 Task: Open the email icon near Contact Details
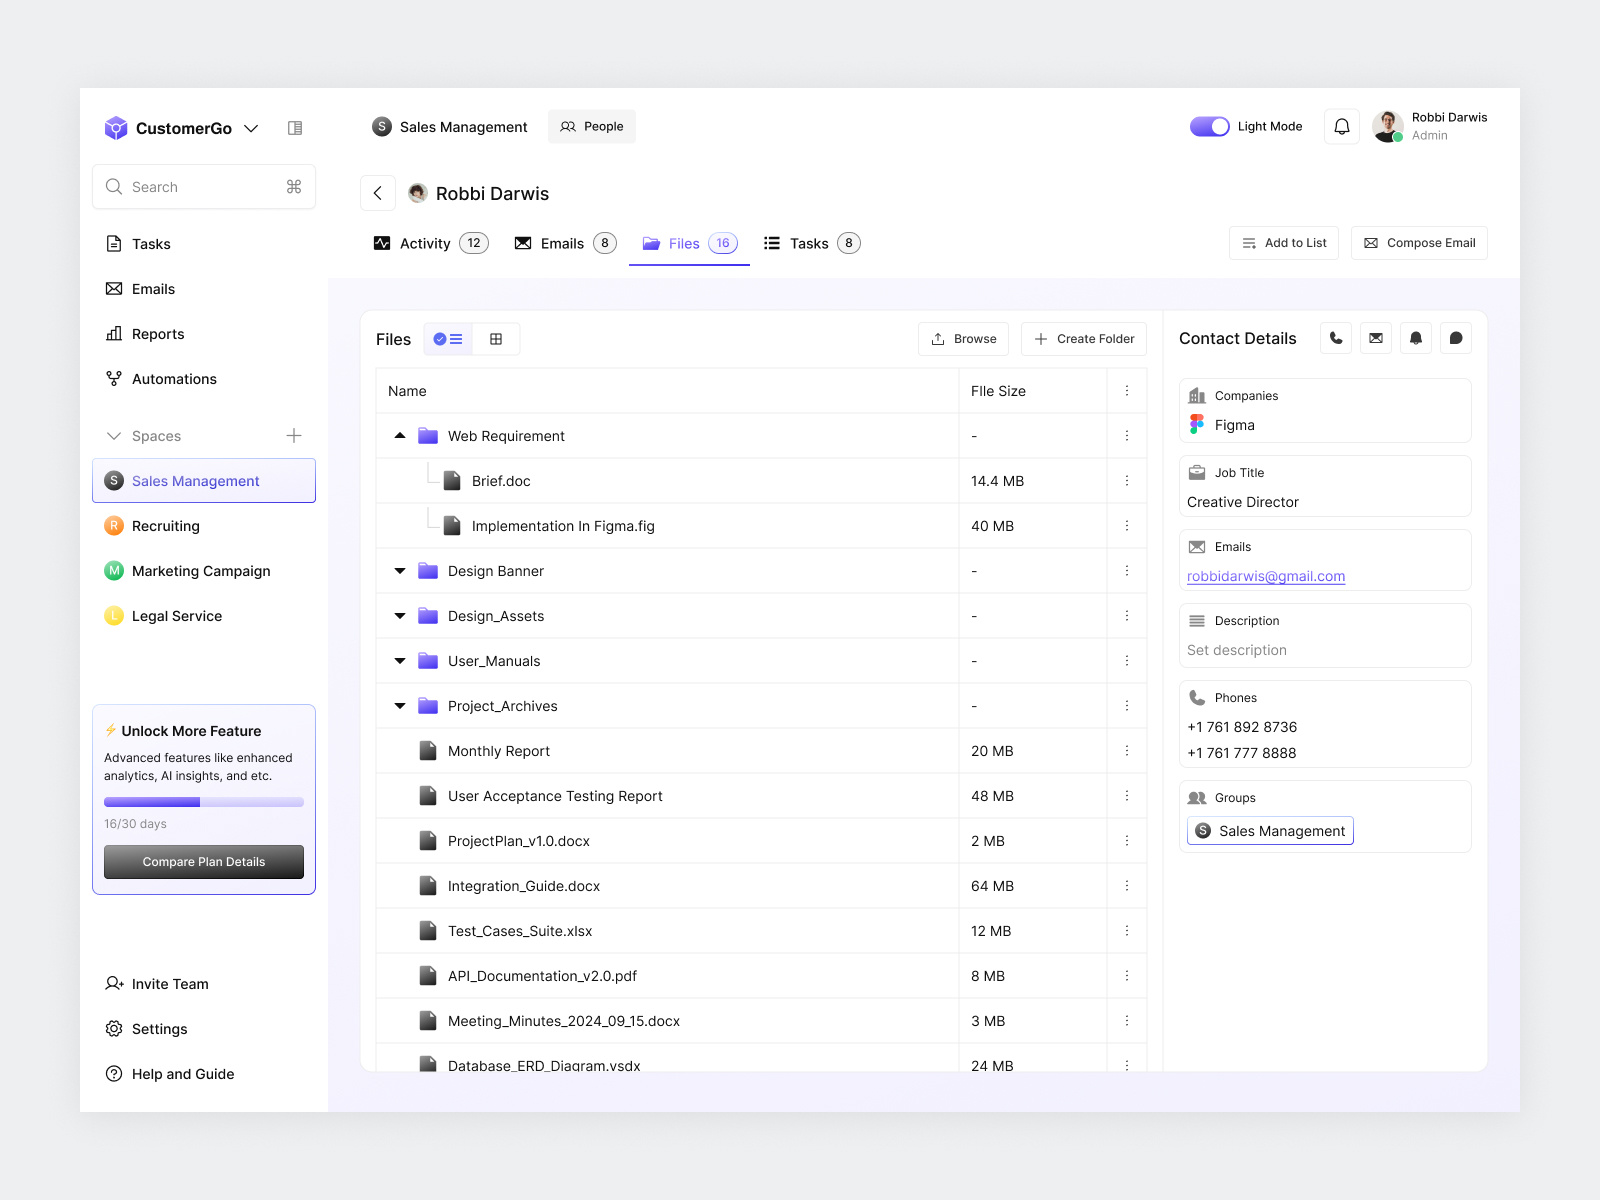(x=1375, y=338)
